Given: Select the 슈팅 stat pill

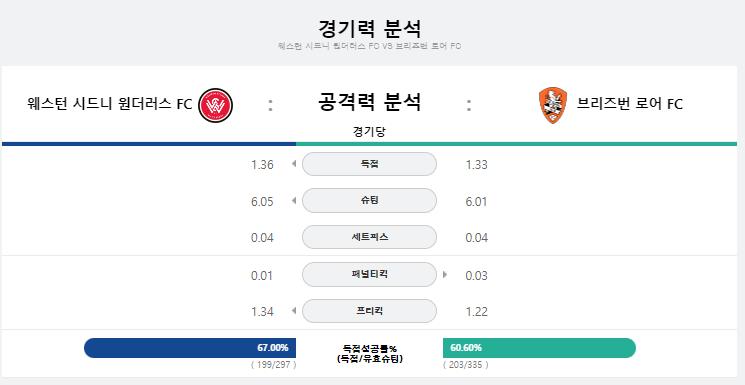Looking at the screenshot, I should click(x=369, y=201).
